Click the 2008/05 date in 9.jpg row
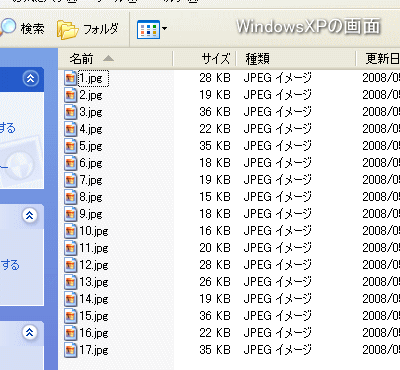 [381, 214]
